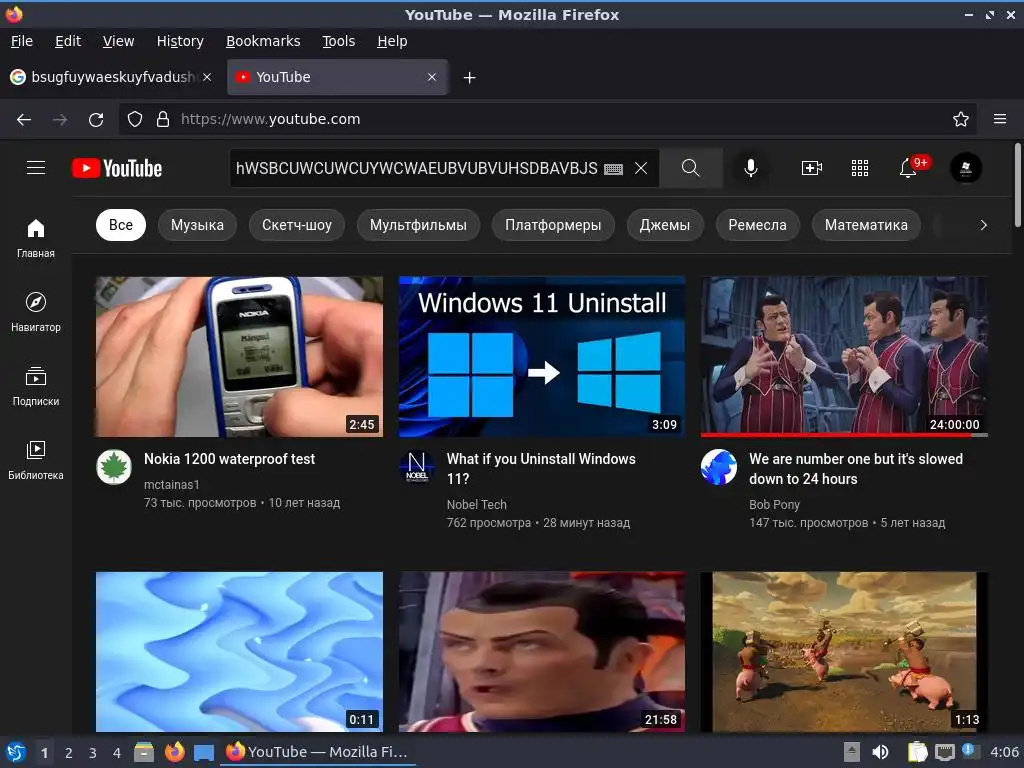1024x768 pixels.
Task: Open Подписки in sidebar
Action: pyautogui.click(x=36, y=387)
